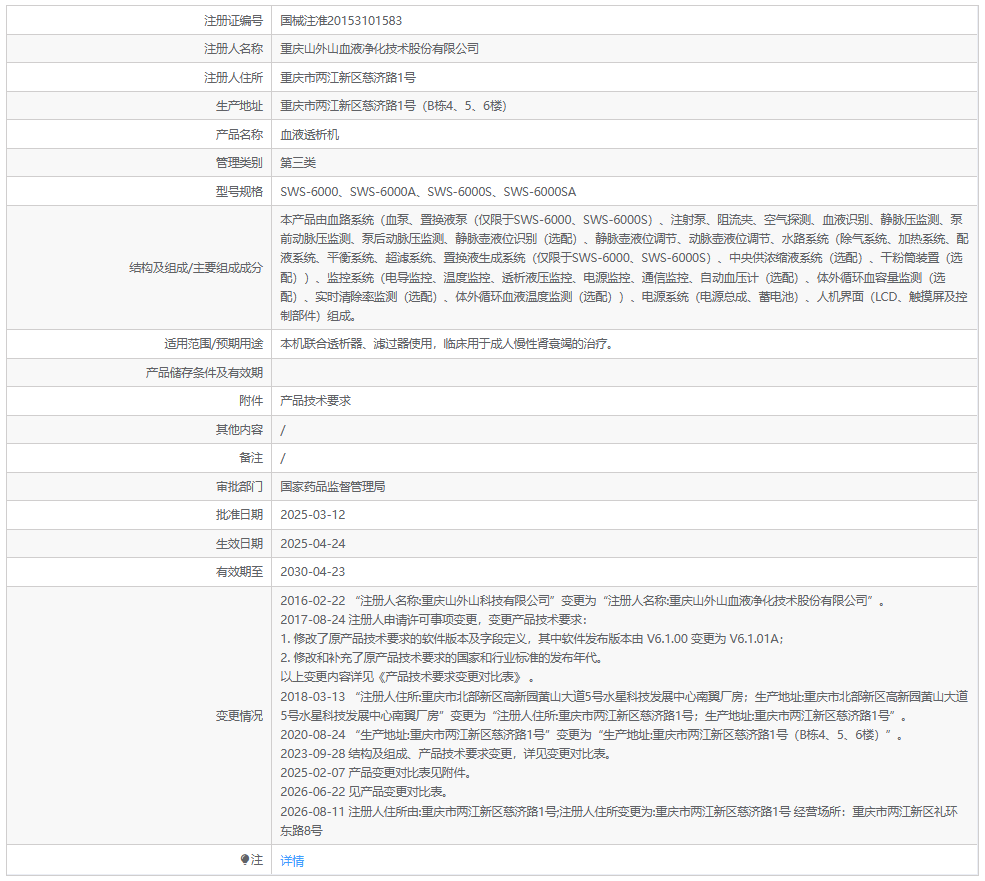This screenshot has width=985, height=881.
Task: Select the 2025-02-07 change record line
Action: click(x=376, y=773)
